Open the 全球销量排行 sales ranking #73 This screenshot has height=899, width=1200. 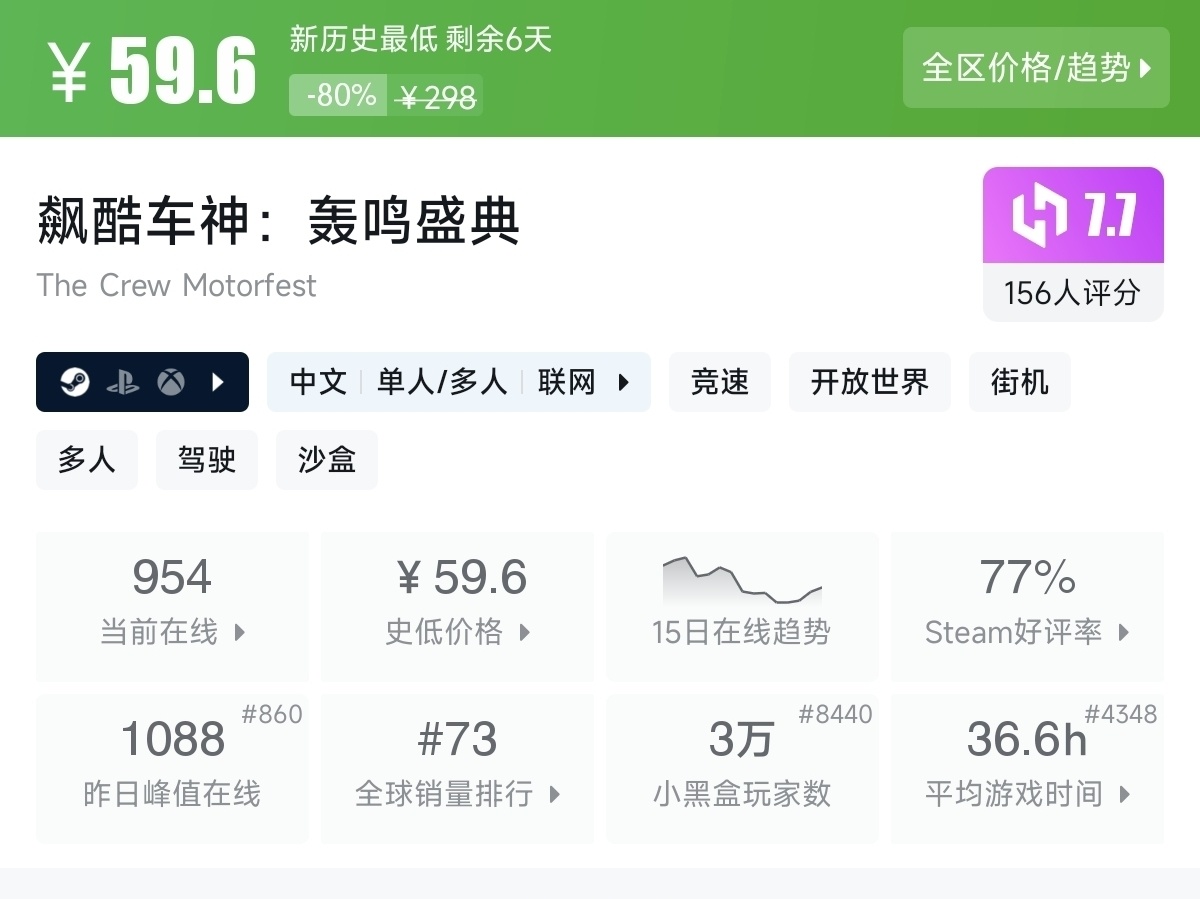pos(457,767)
